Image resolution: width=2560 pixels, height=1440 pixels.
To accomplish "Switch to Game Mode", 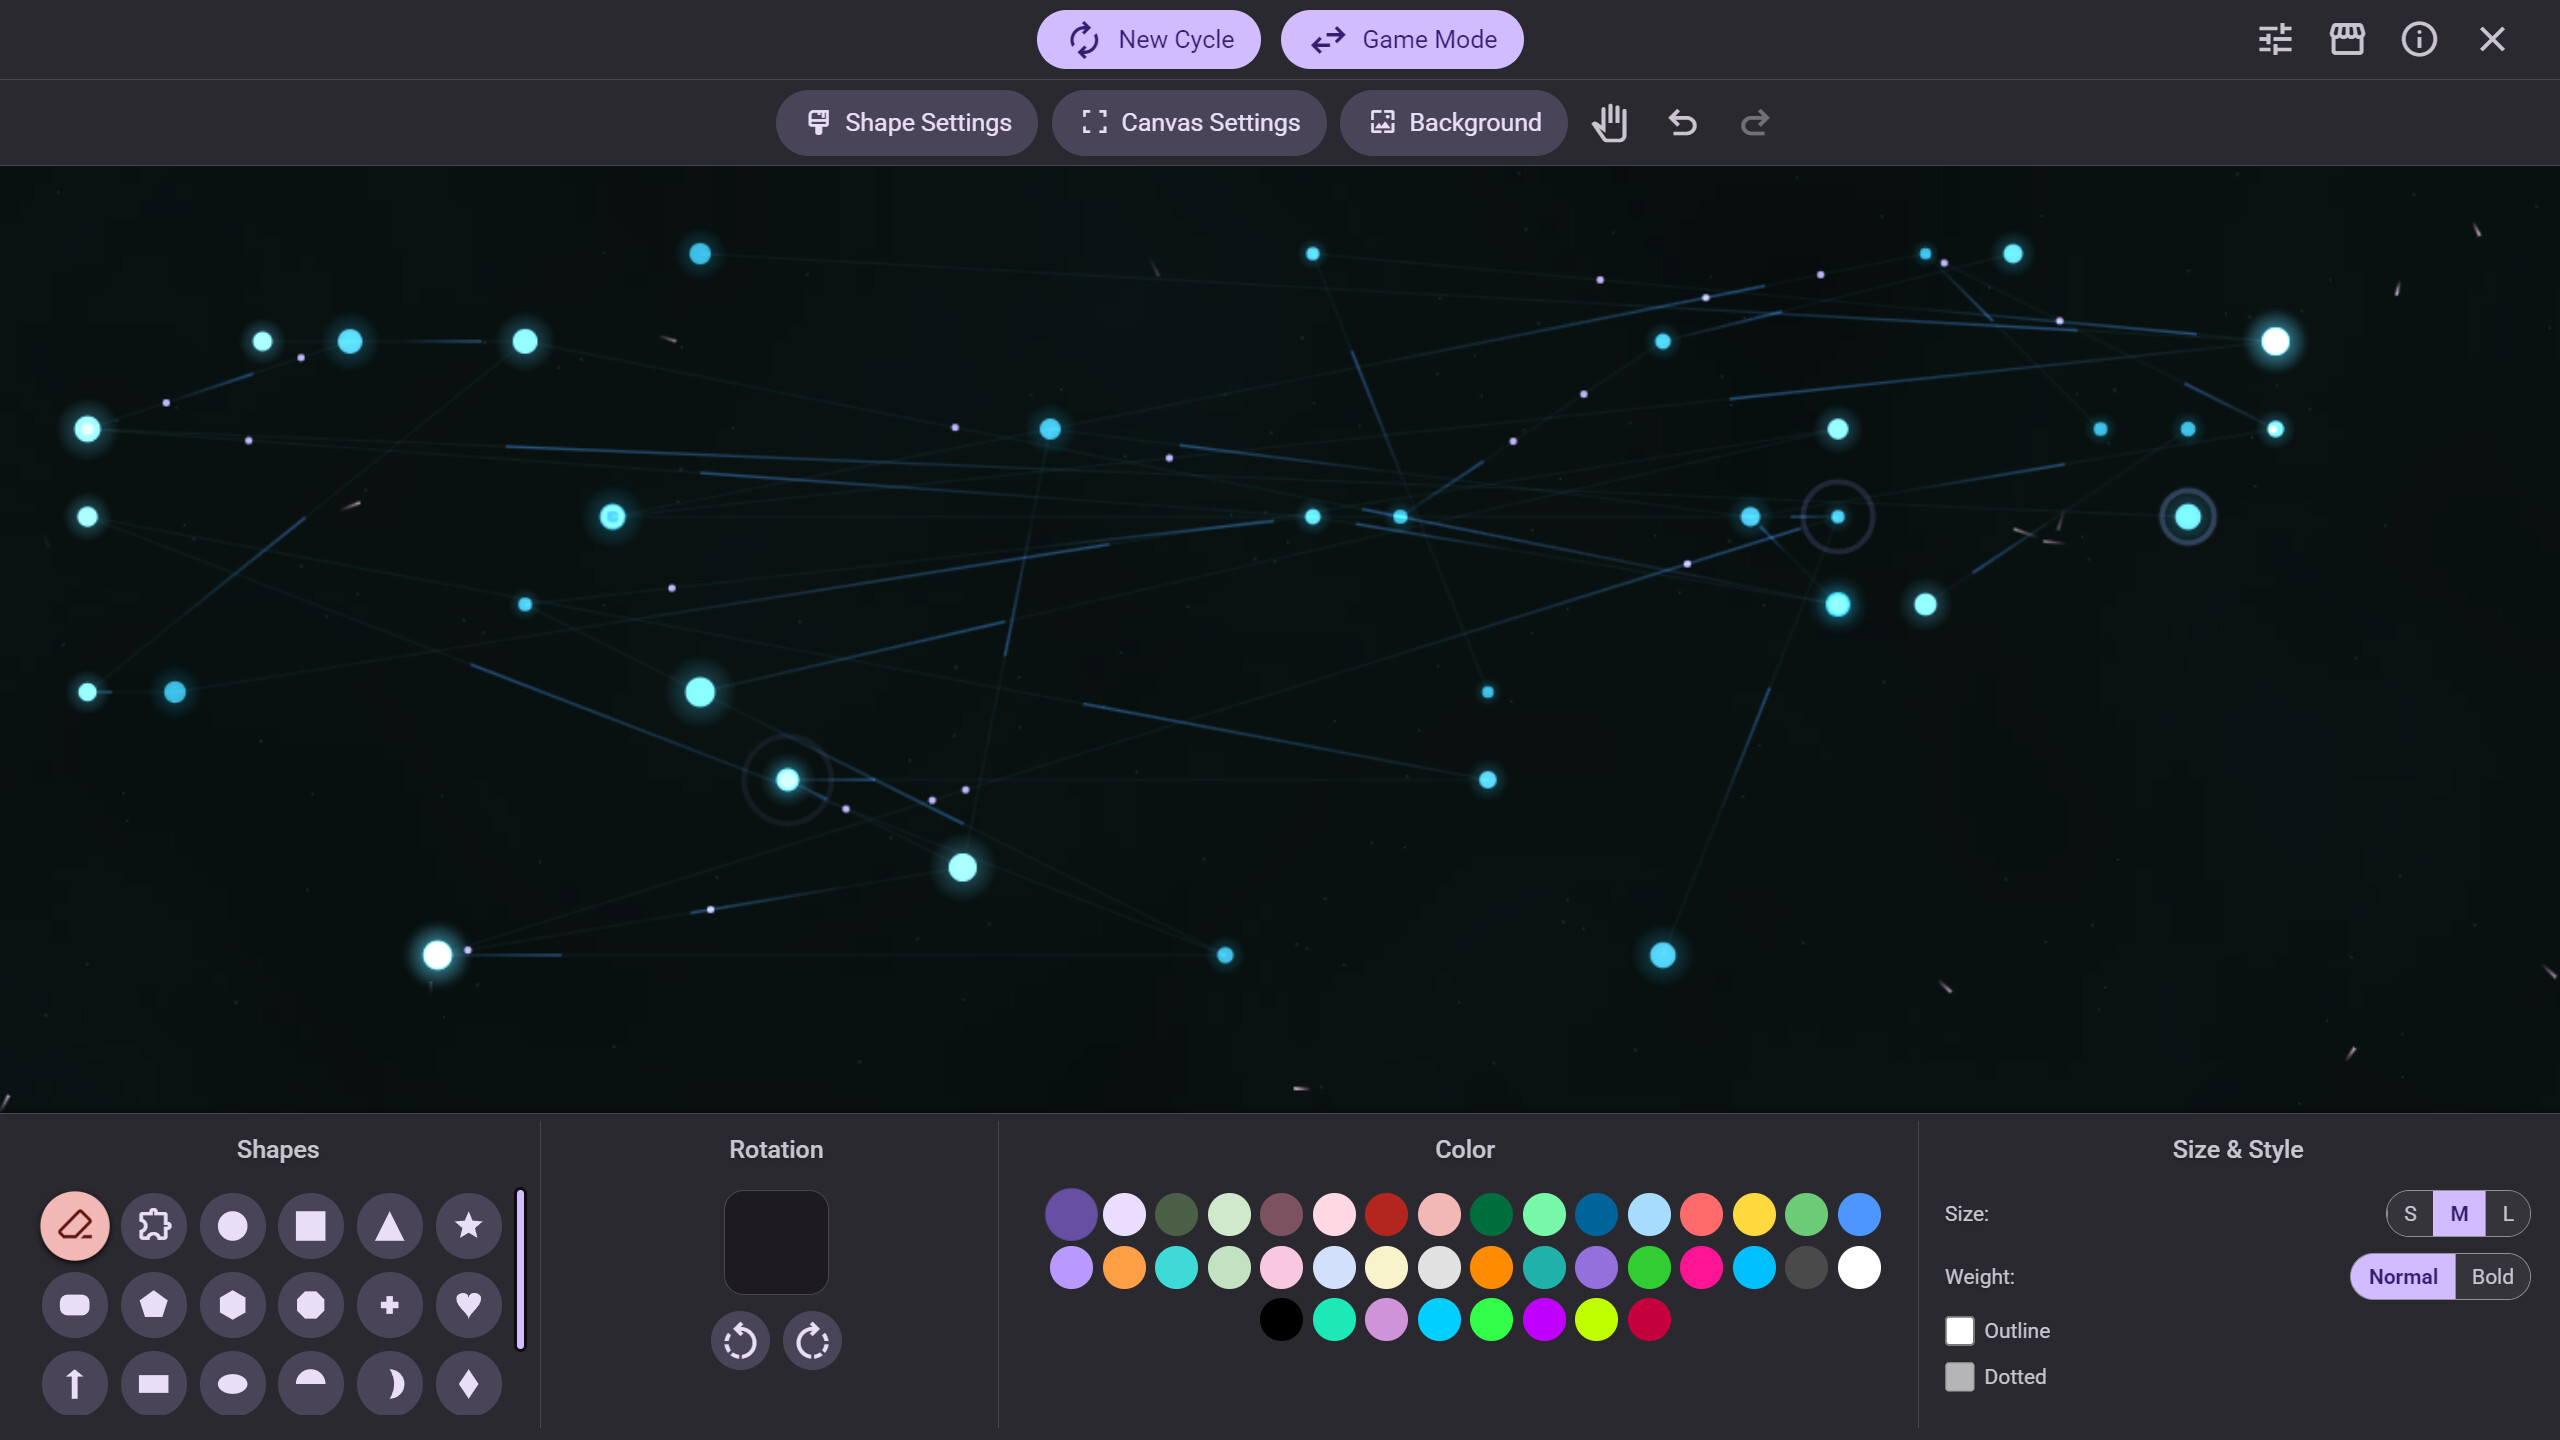I will [x=1402, y=39].
